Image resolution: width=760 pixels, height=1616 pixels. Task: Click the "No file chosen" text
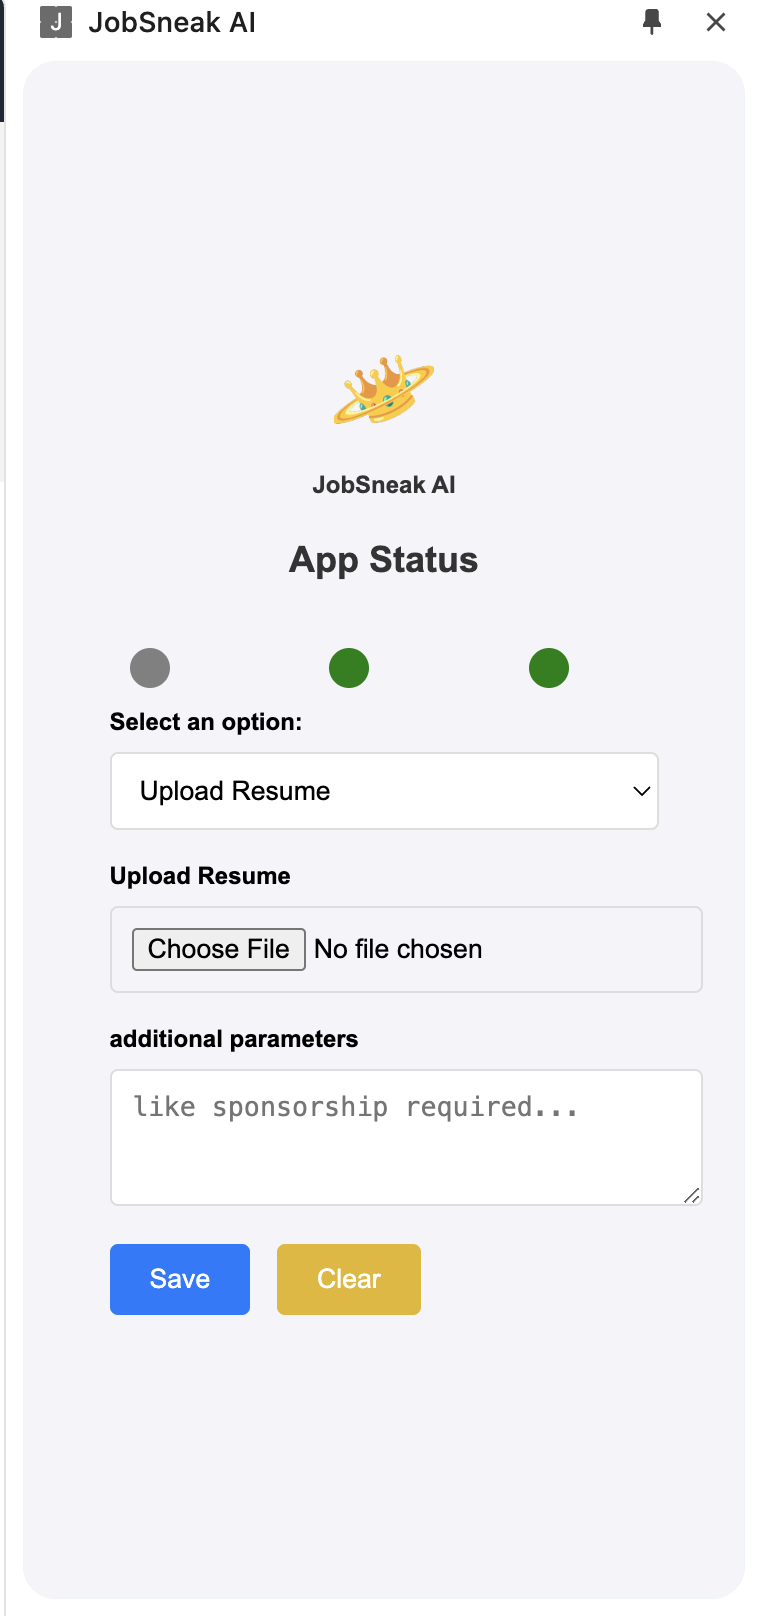tap(398, 949)
